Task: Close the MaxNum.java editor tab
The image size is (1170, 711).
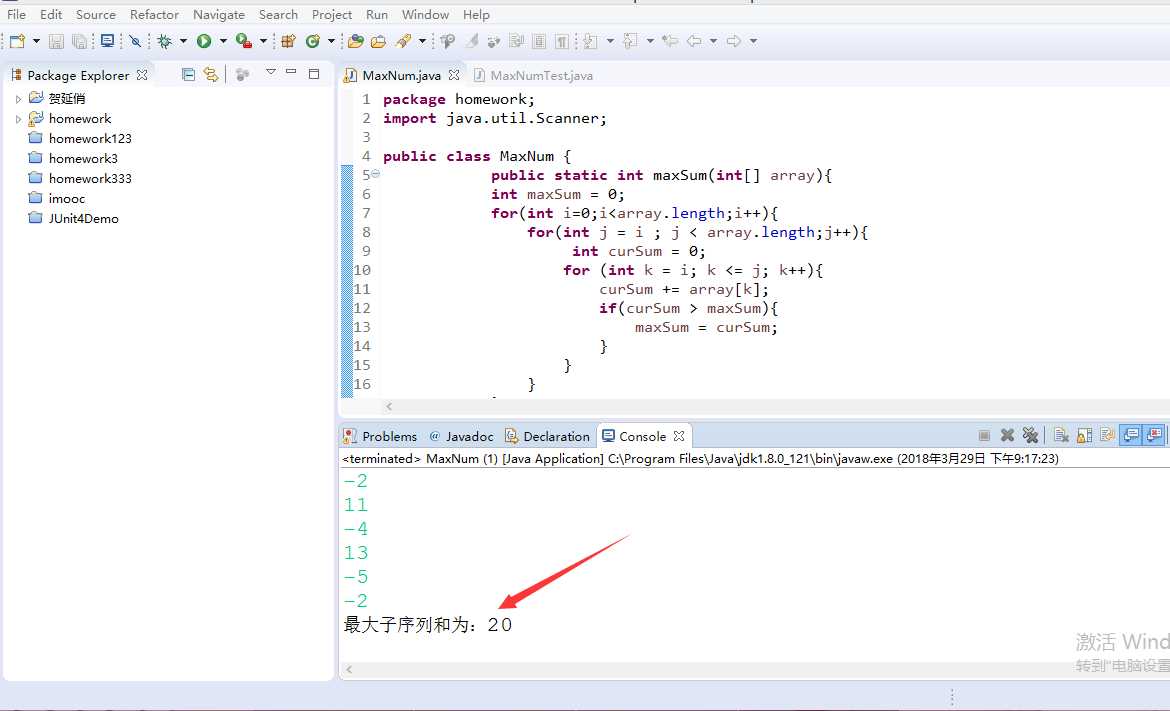Action: point(454,75)
